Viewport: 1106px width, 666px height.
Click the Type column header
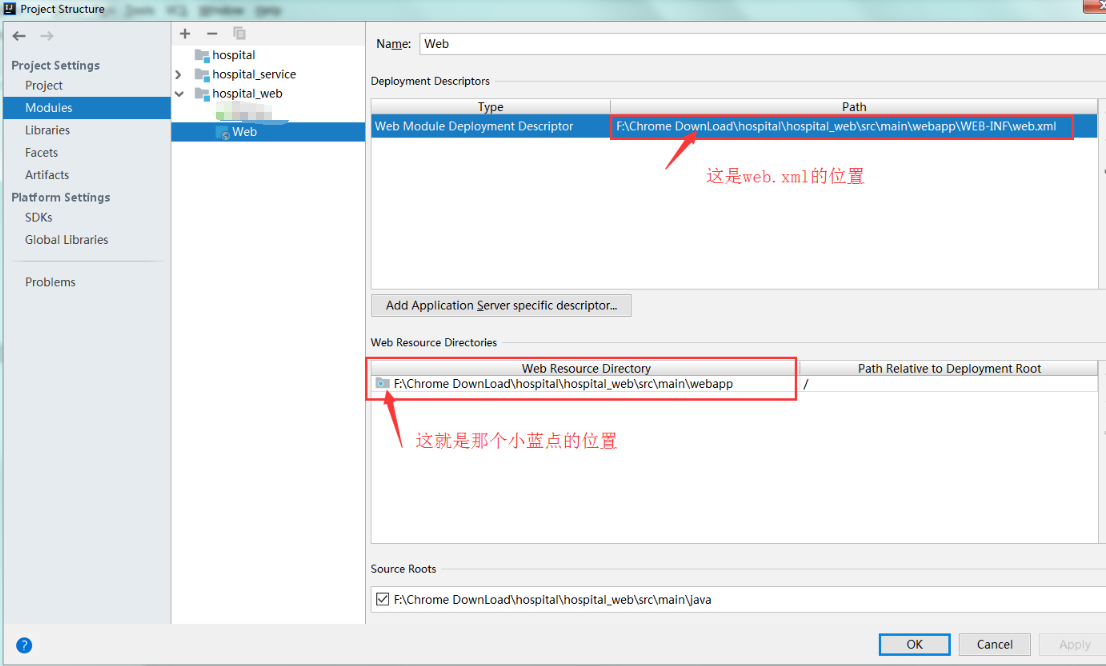pos(491,107)
